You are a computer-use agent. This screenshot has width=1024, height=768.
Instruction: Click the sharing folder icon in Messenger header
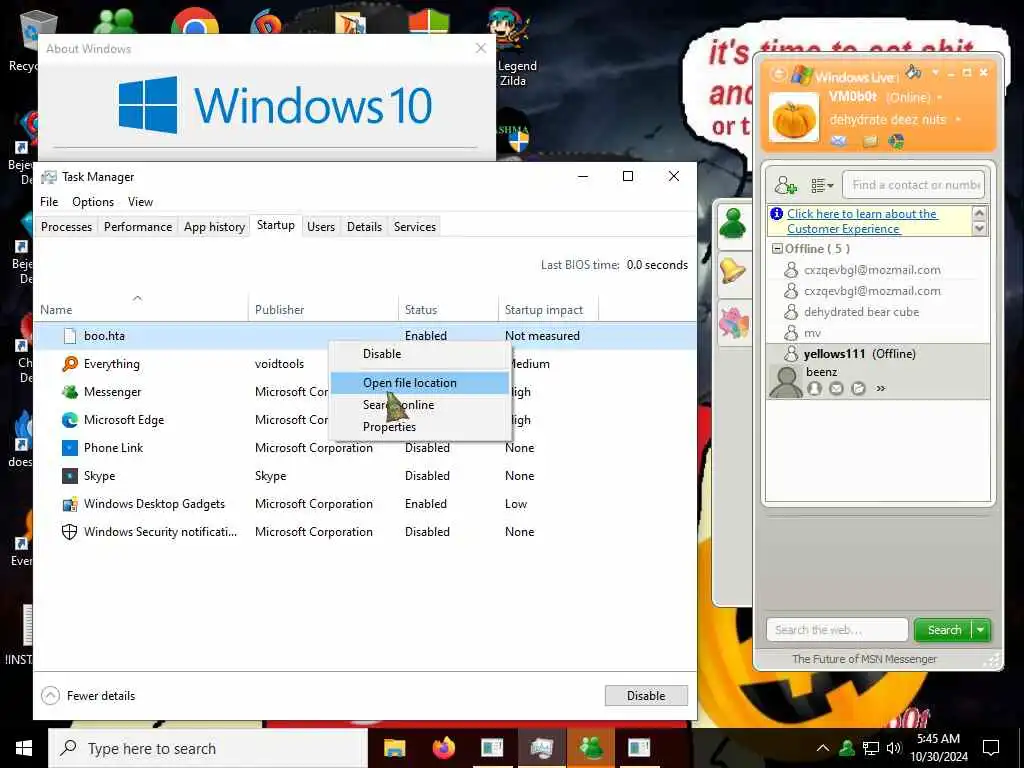click(x=870, y=140)
